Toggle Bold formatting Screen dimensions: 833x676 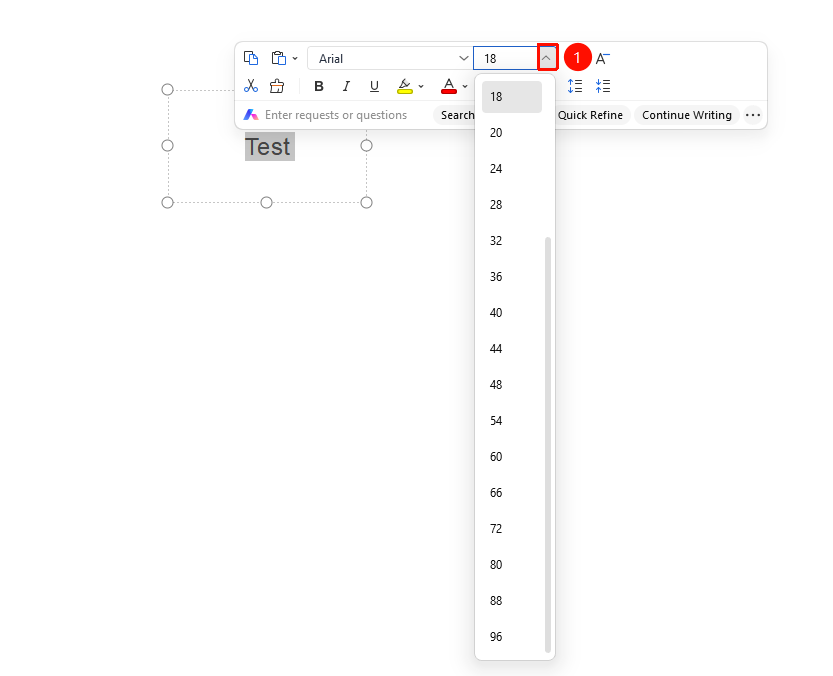(319, 86)
